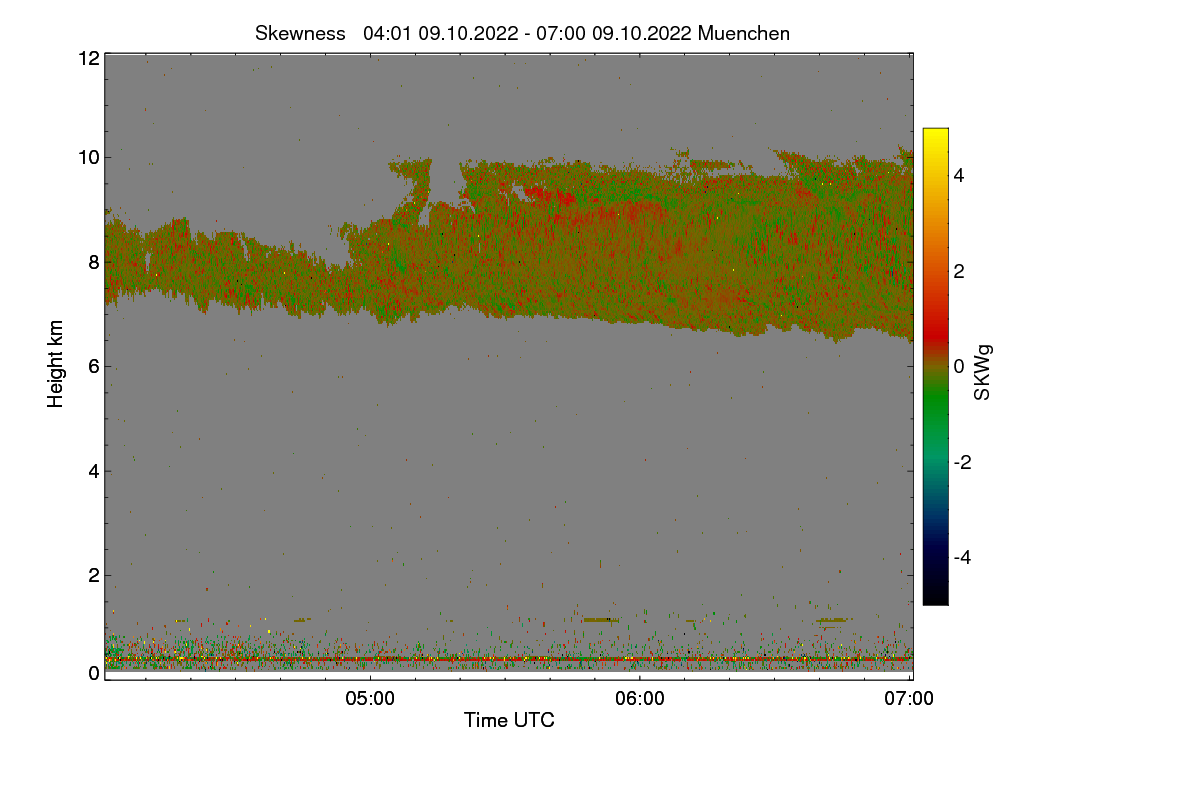The image size is (1200, 800).
Task: Click the height axis tick label 0
Action: point(93,673)
